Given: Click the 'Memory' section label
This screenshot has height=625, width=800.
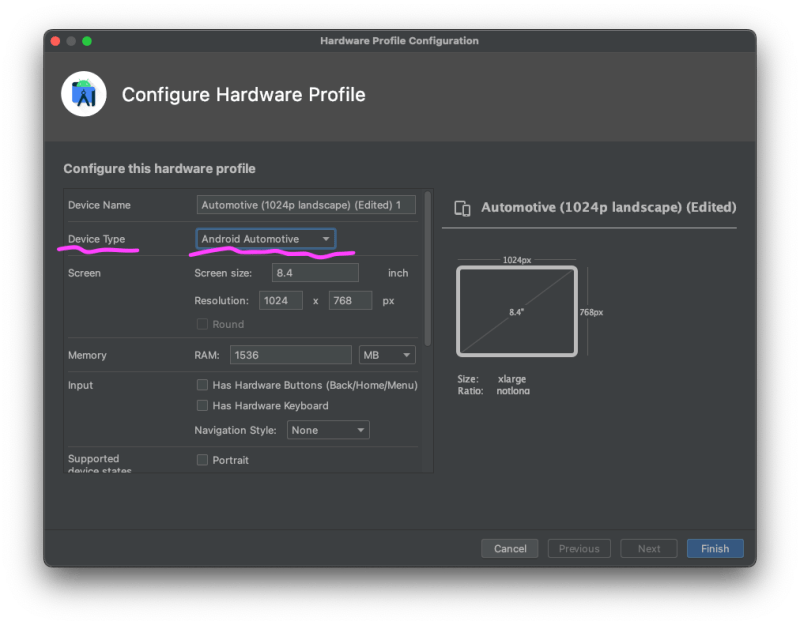Looking at the screenshot, I should click(87, 355).
